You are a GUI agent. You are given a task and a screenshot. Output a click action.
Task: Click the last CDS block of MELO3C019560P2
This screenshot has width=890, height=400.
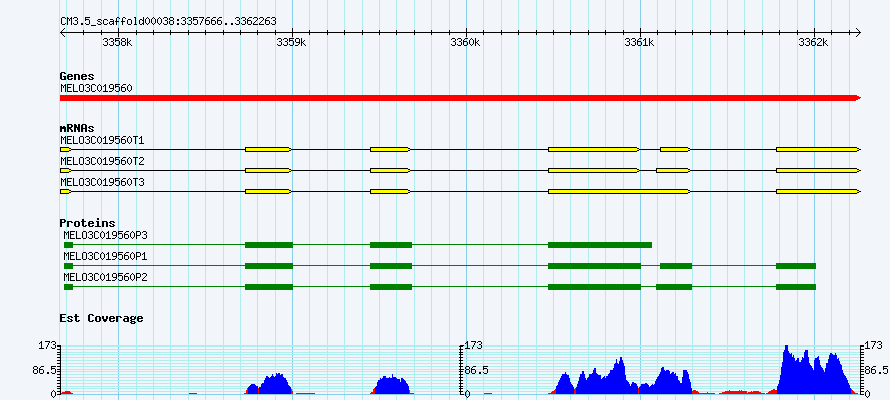point(796,287)
